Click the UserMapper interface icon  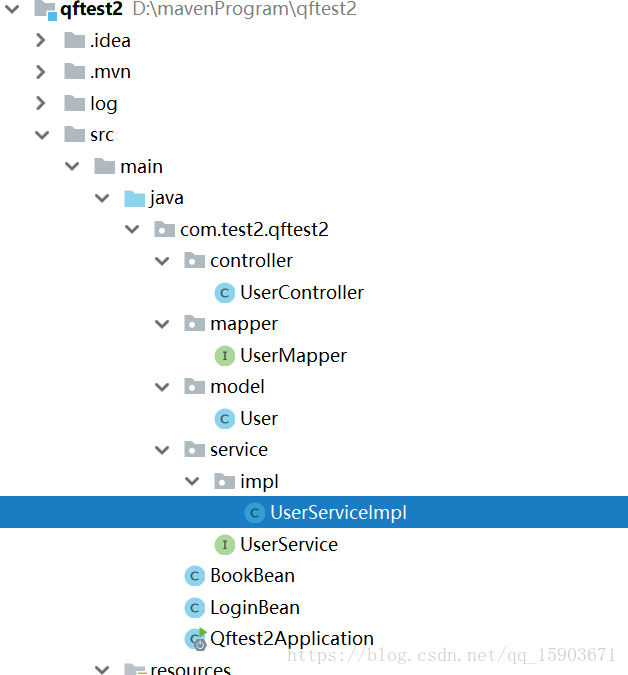pos(225,356)
